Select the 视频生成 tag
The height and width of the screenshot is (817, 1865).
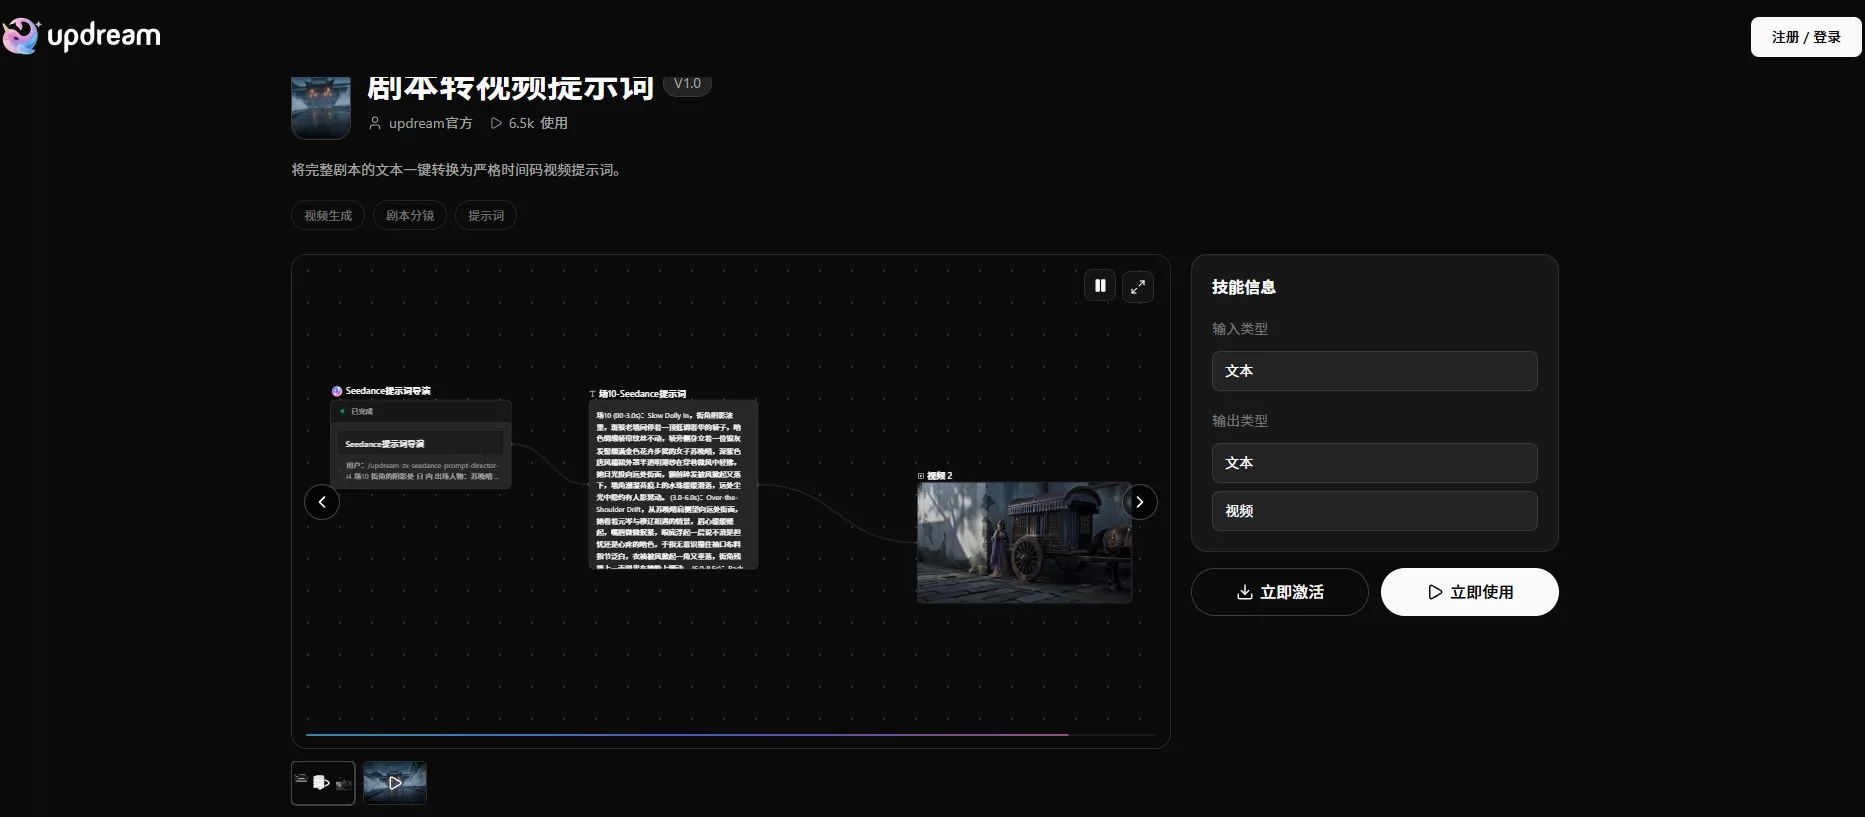point(328,215)
